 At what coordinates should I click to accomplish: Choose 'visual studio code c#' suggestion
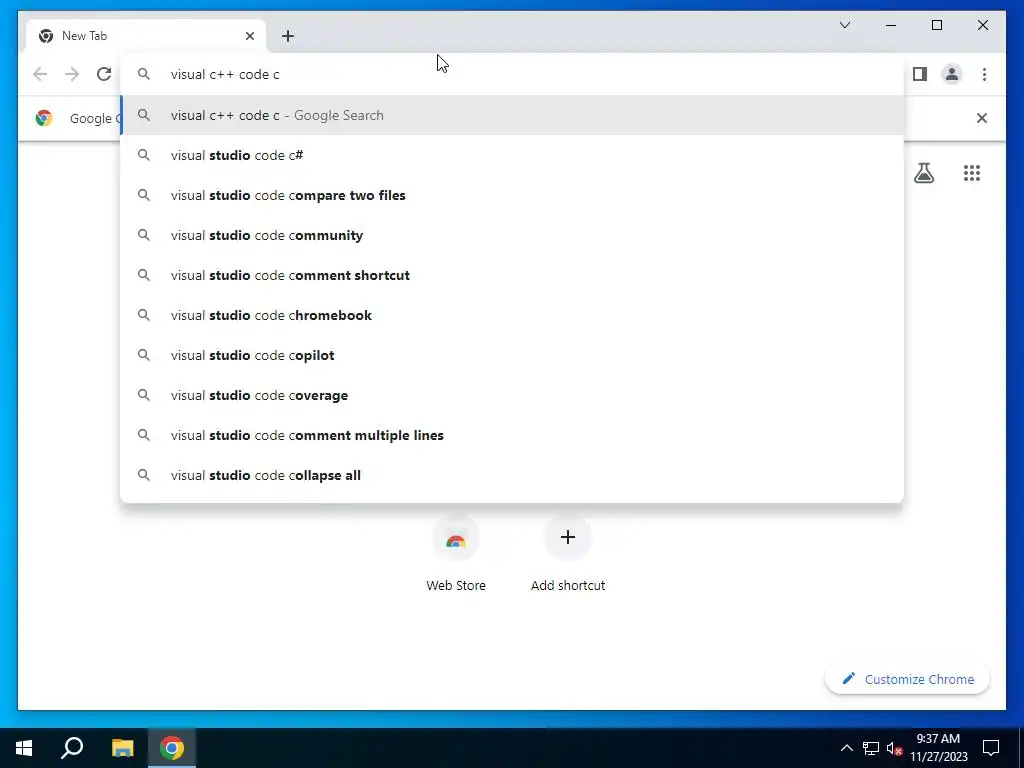point(512,155)
